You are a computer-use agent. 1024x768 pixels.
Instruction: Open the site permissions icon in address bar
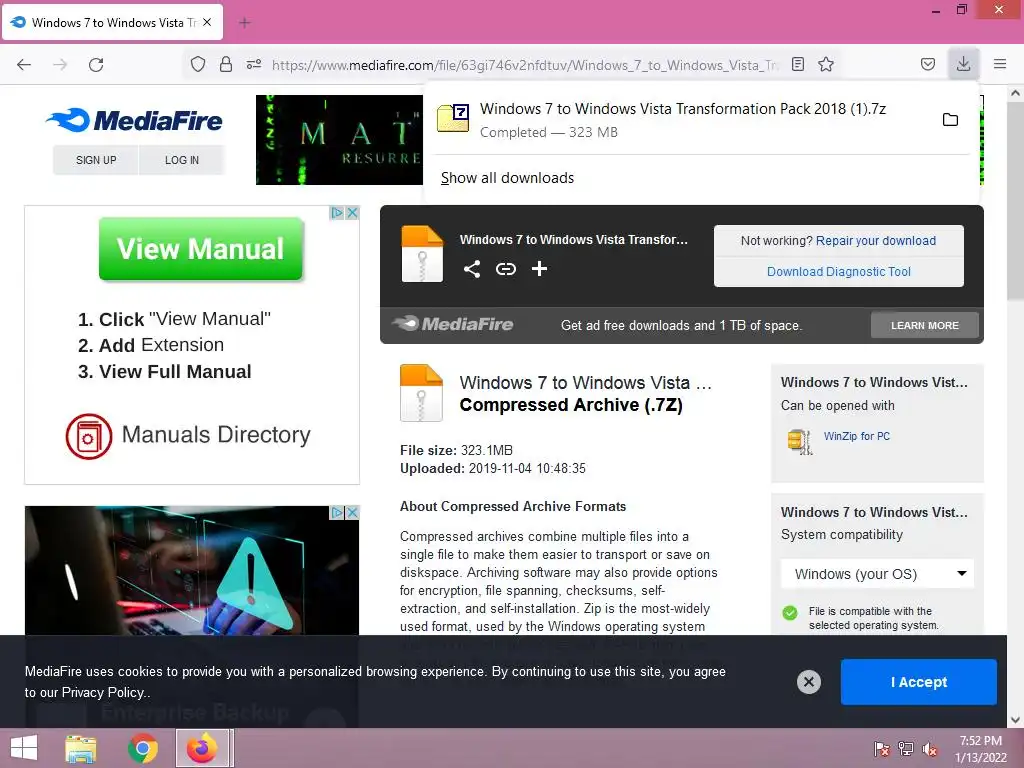253,64
